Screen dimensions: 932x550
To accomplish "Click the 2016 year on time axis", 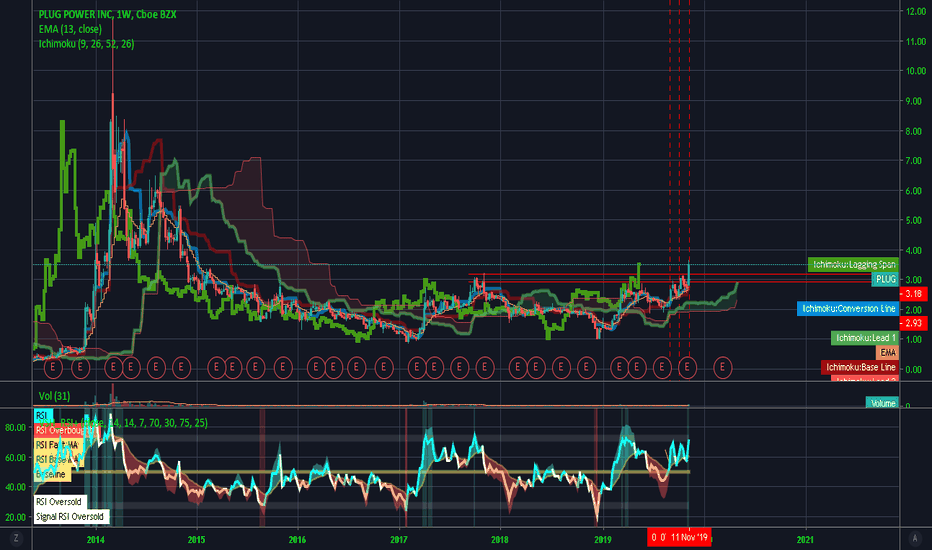I will click(x=297, y=539).
